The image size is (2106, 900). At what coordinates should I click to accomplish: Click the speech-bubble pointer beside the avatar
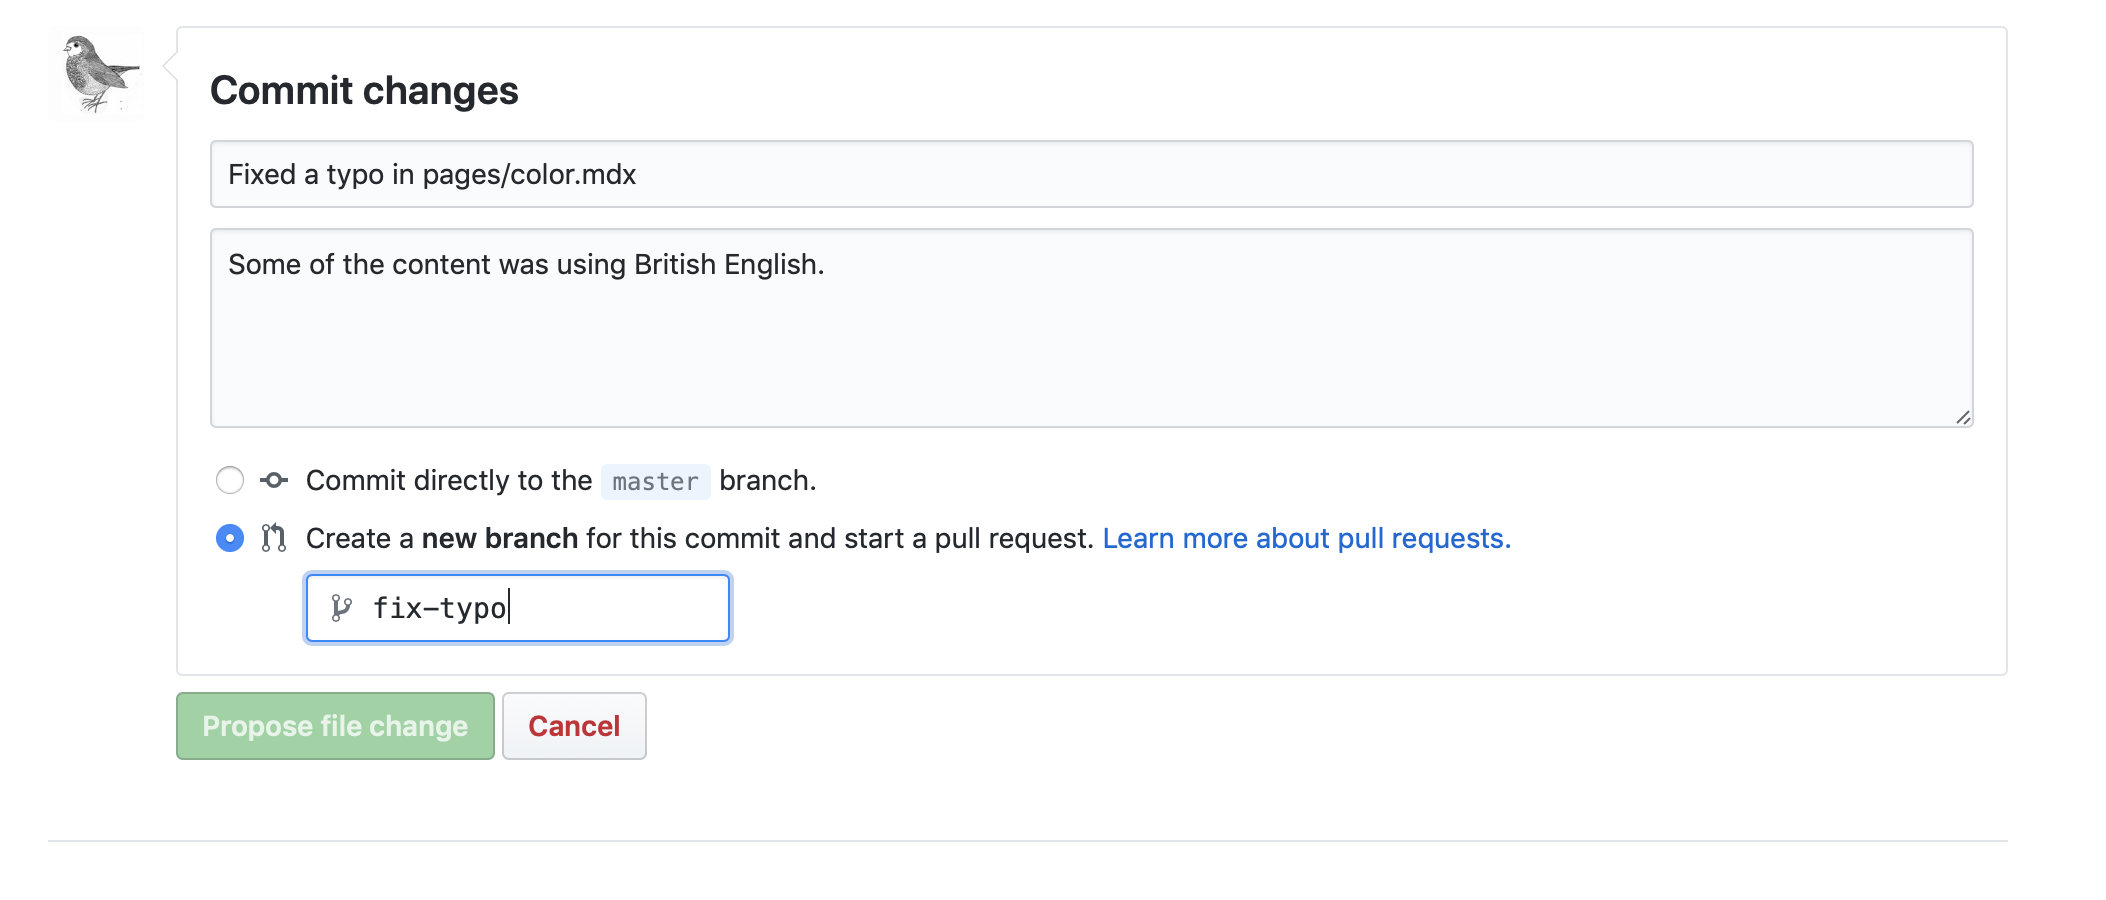coord(170,66)
